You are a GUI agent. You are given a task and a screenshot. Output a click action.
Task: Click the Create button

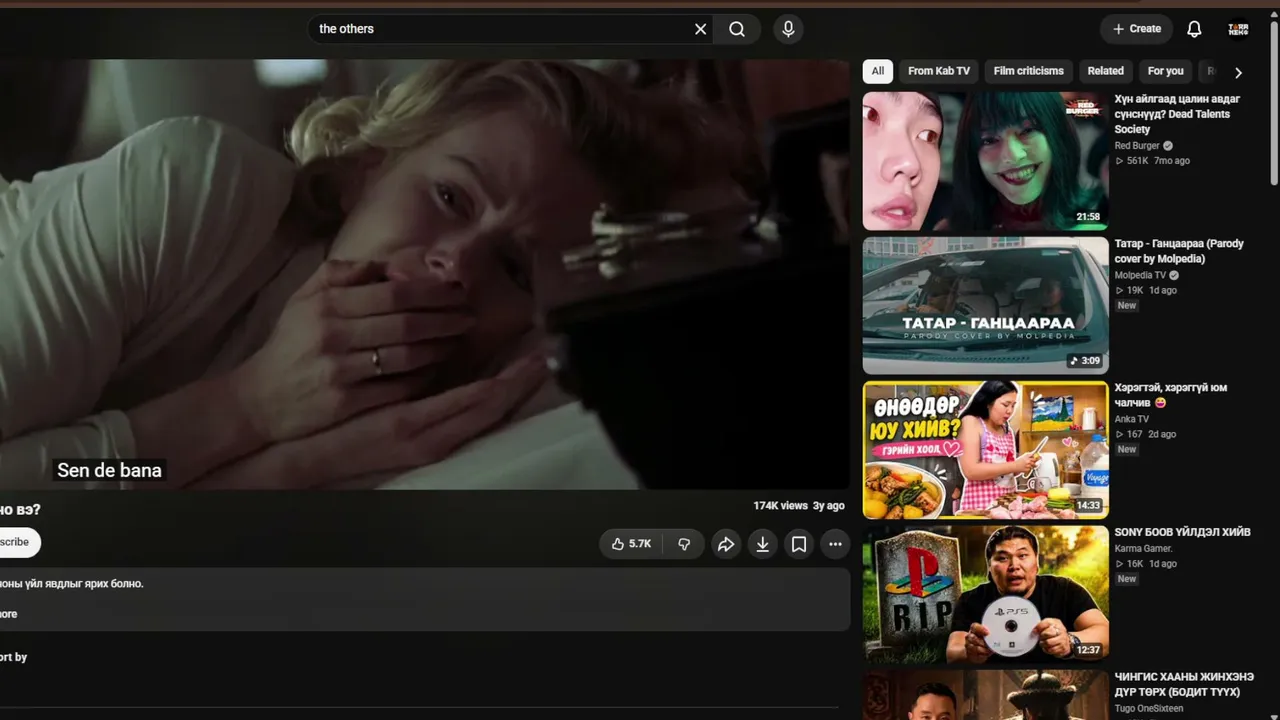pyautogui.click(x=1137, y=29)
